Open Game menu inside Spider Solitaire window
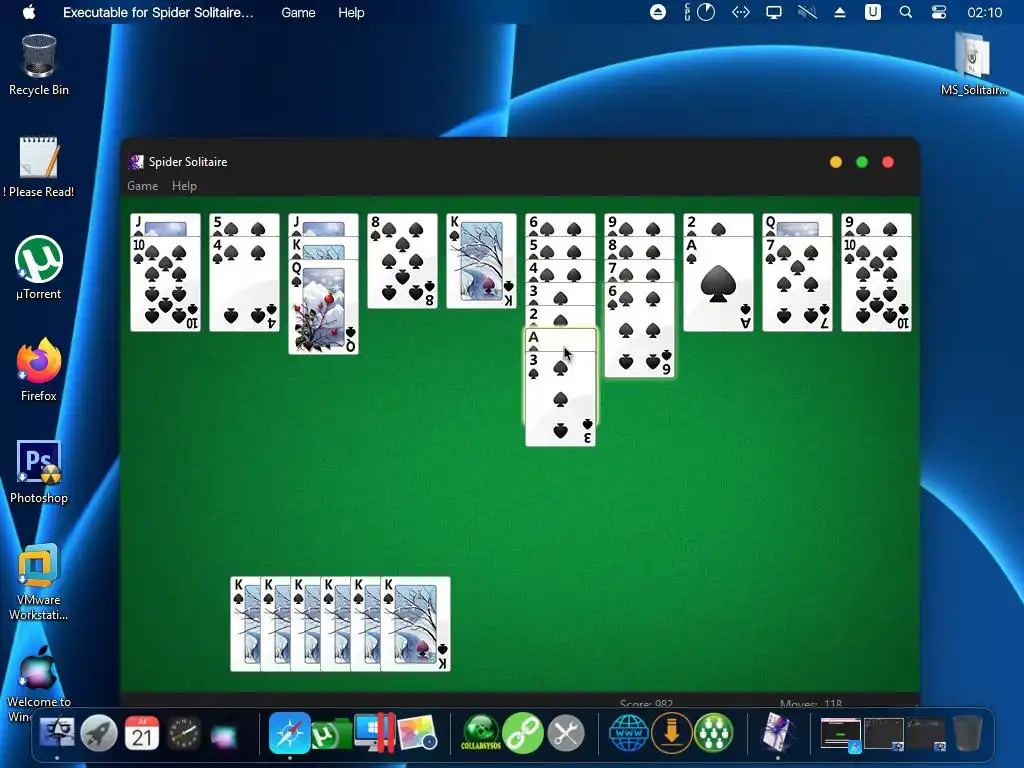1024x768 pixels. click(142, 186)
